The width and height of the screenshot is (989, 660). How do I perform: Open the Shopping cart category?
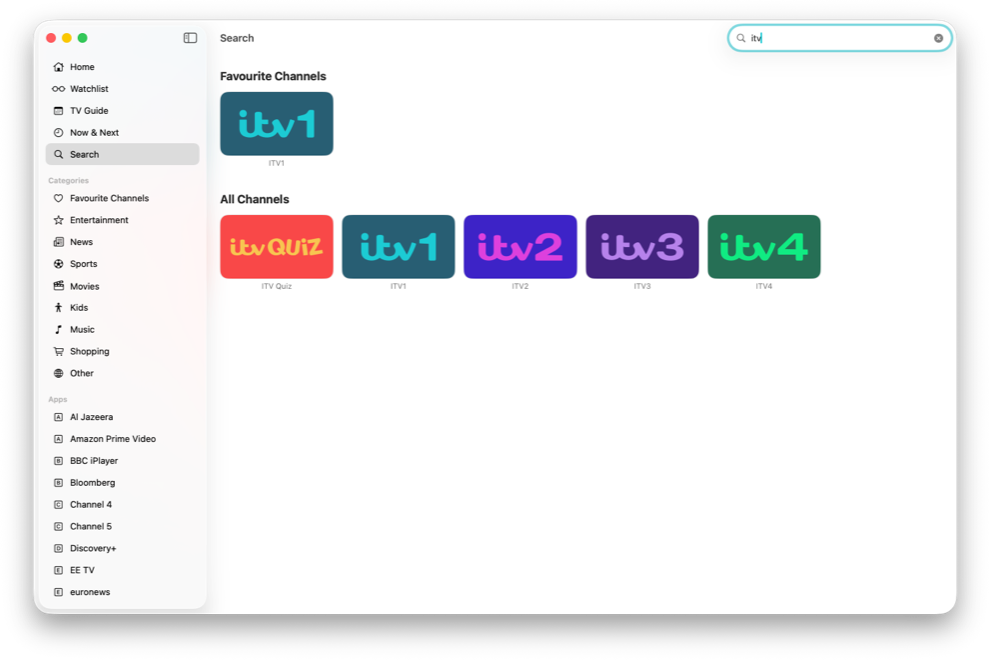click(59, 352)
